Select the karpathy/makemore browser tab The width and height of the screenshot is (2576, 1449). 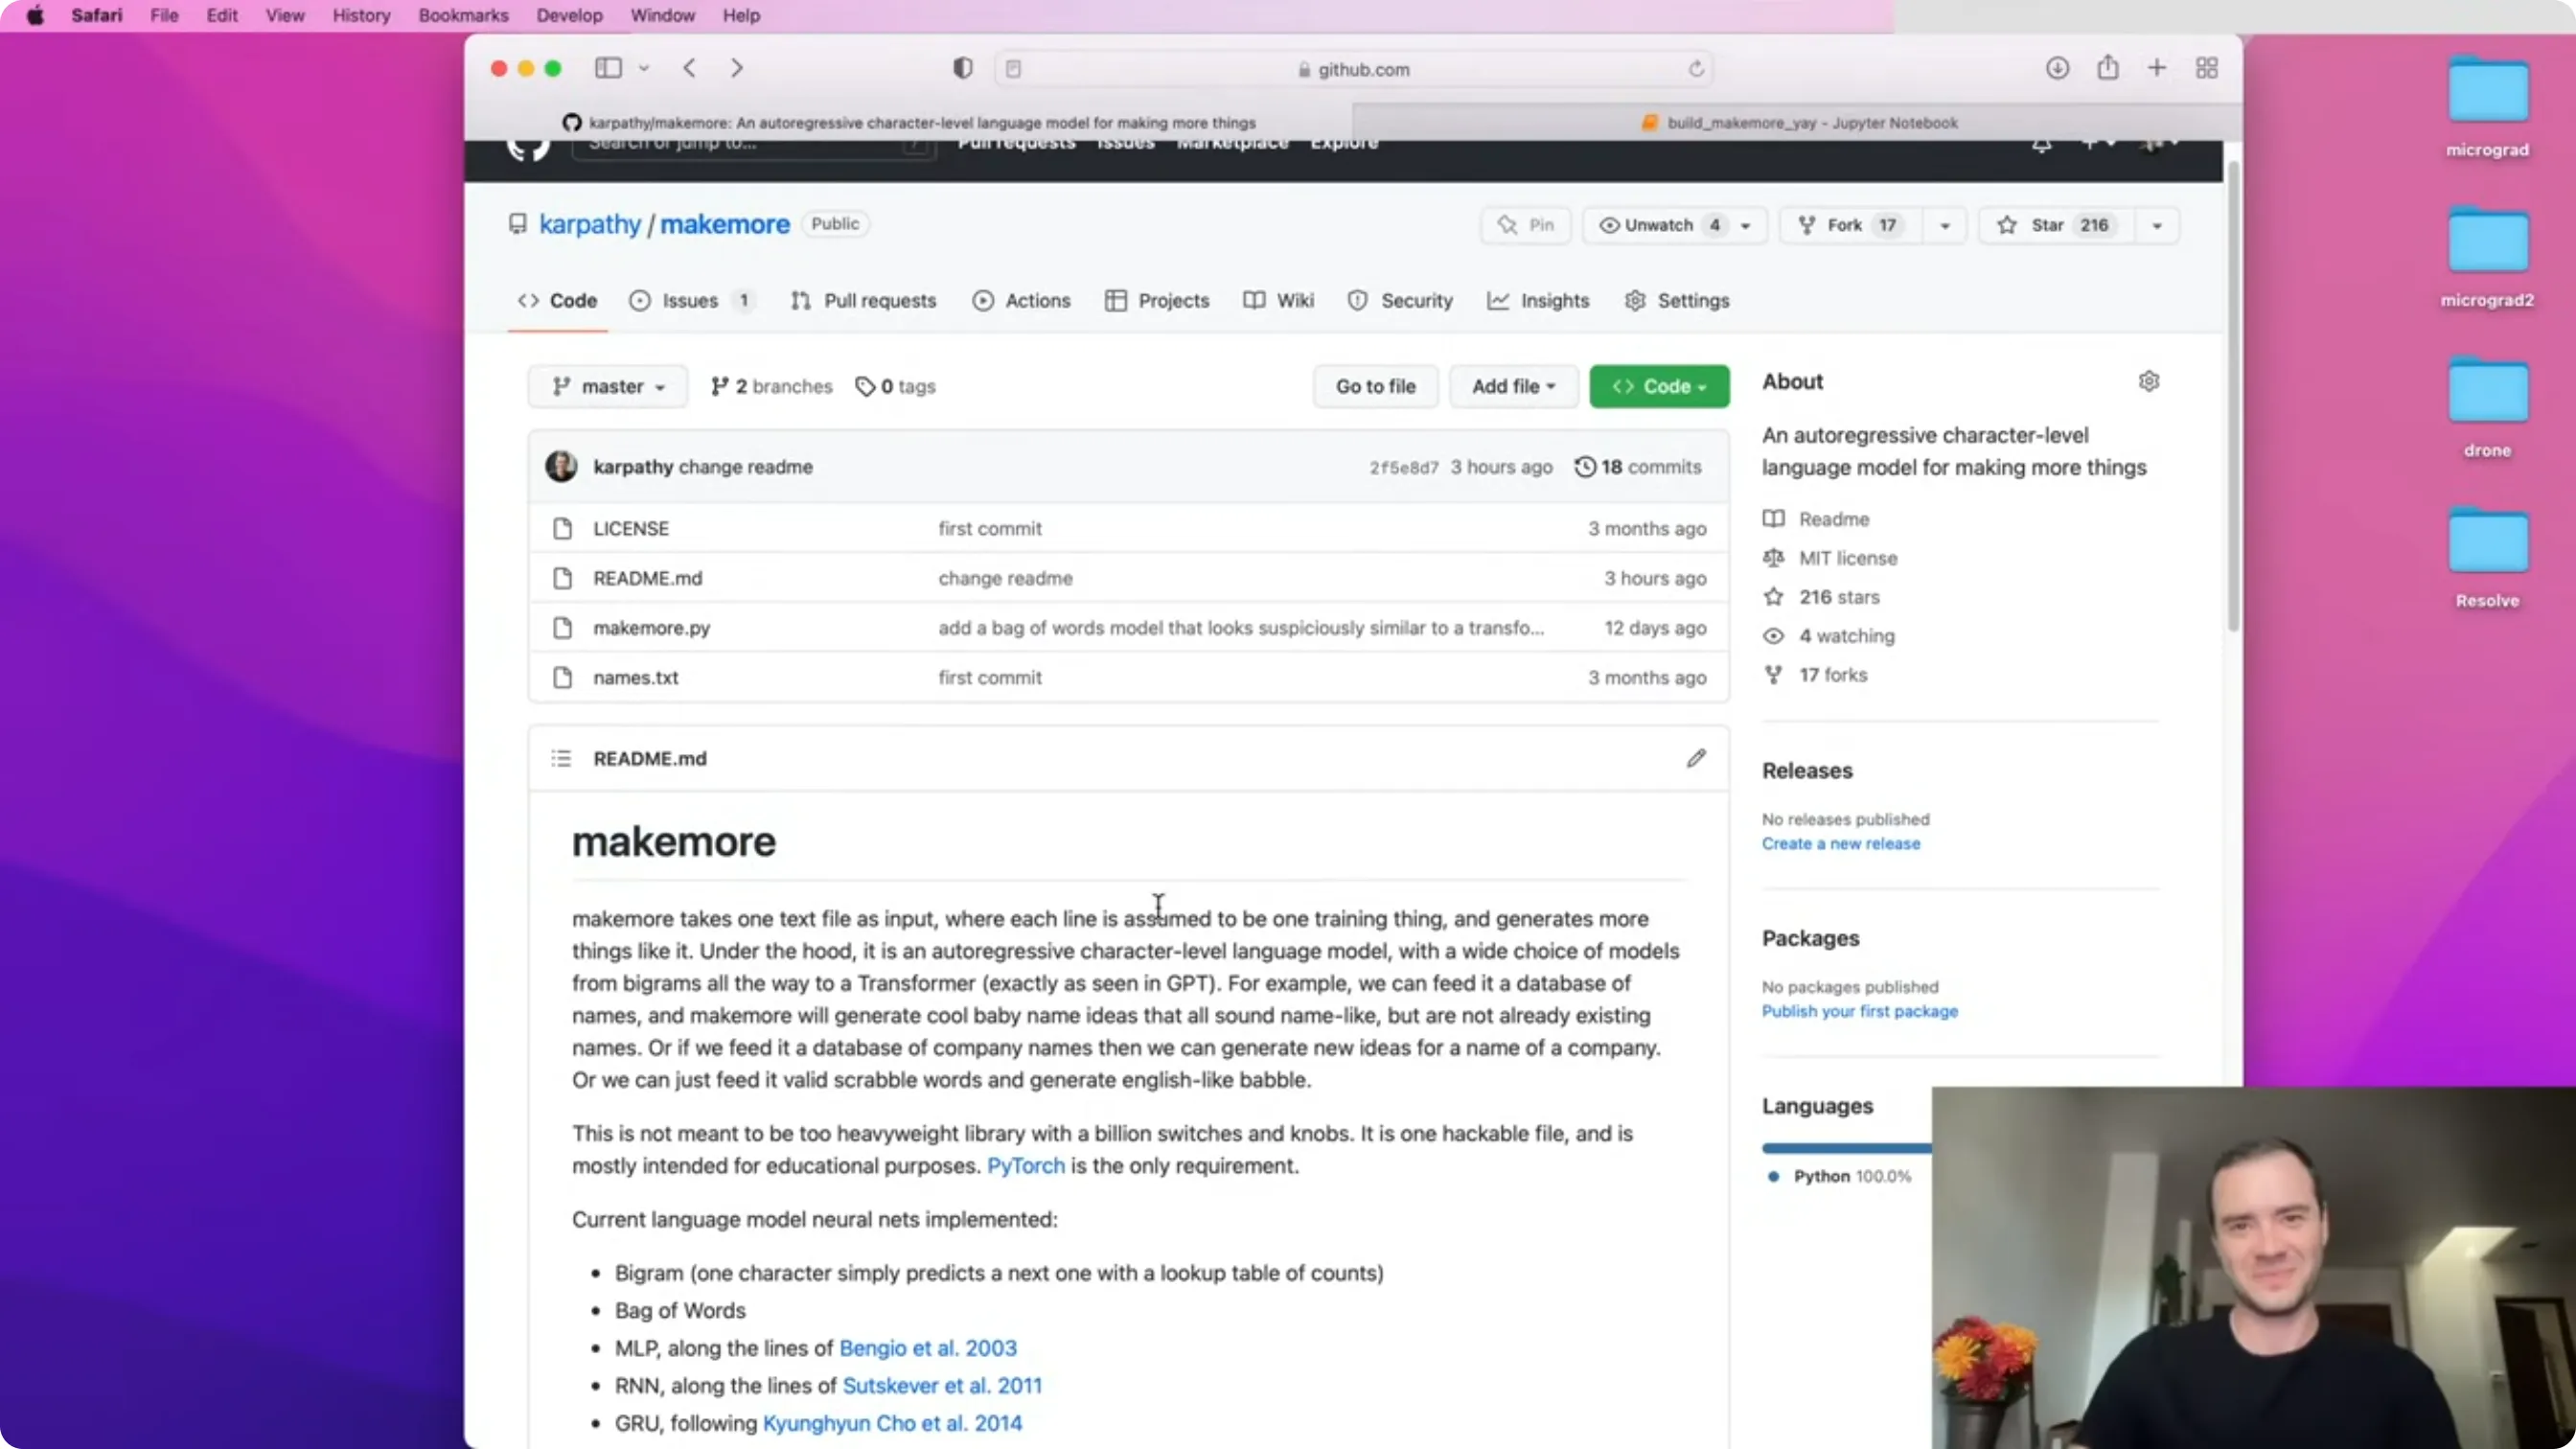909,122
